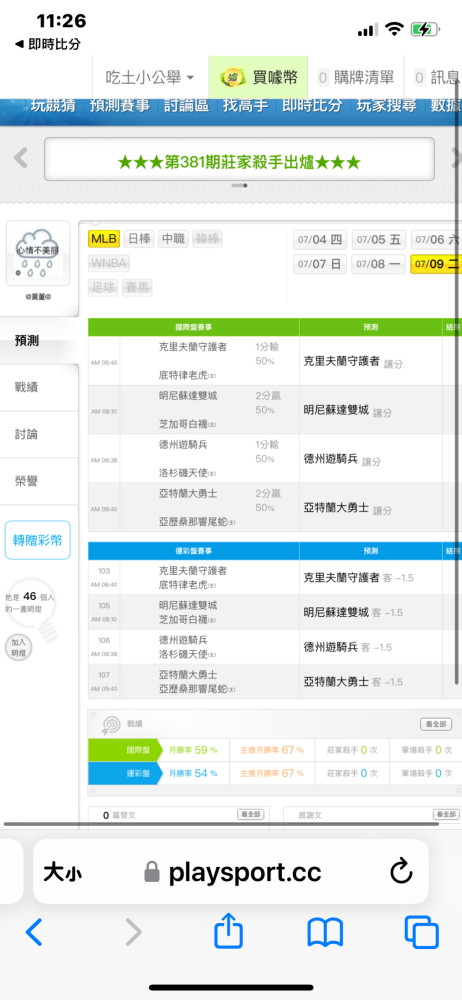This screenshot has height=1000, width=462.
Task: Return to the 即時比分 app
Action: coord(47,44)
